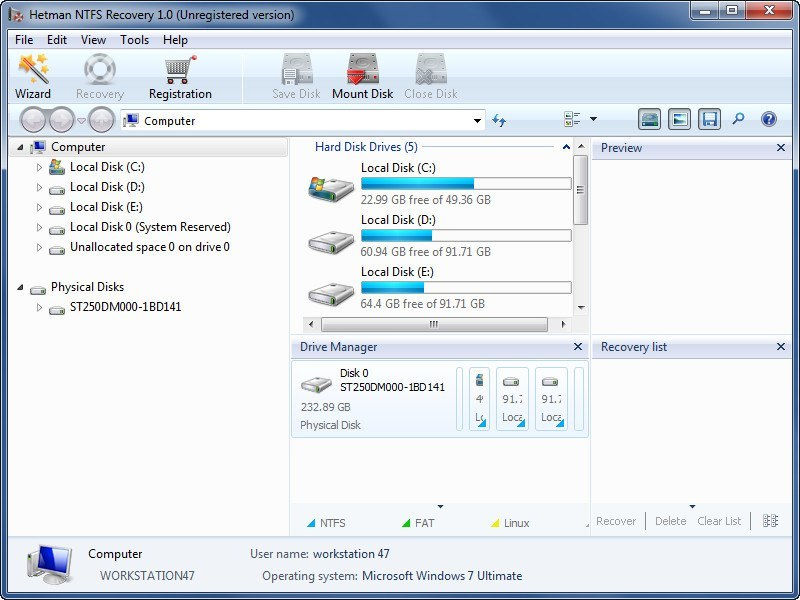Click the search magnifier icon

738,119
